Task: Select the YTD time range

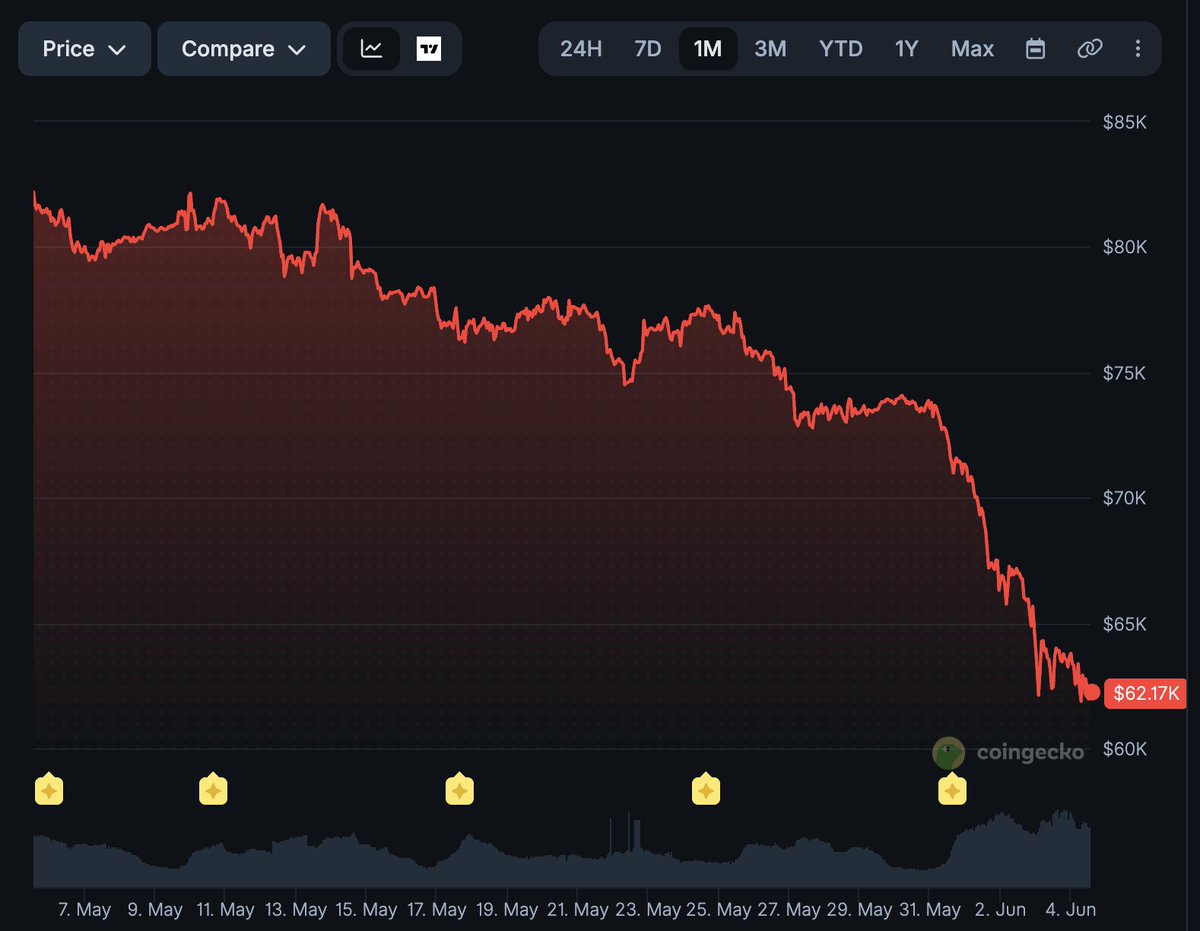Action: pyautogui.click(x=841, y=49)
